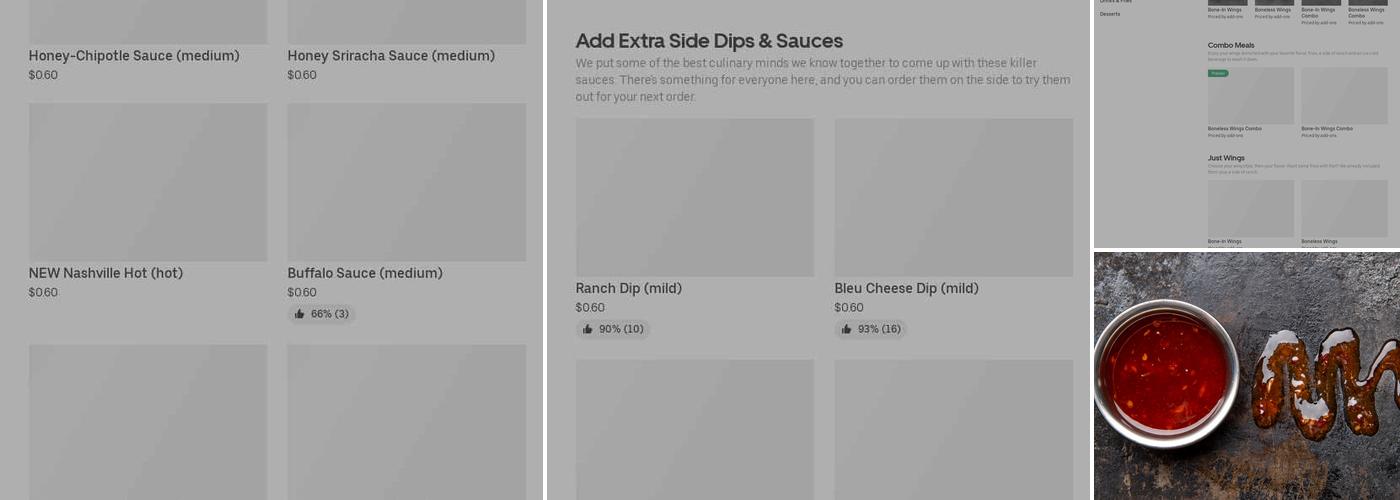
Task: Select Bone-In Wings Combo under Combo Meals
Action: tap(1344, 96)
